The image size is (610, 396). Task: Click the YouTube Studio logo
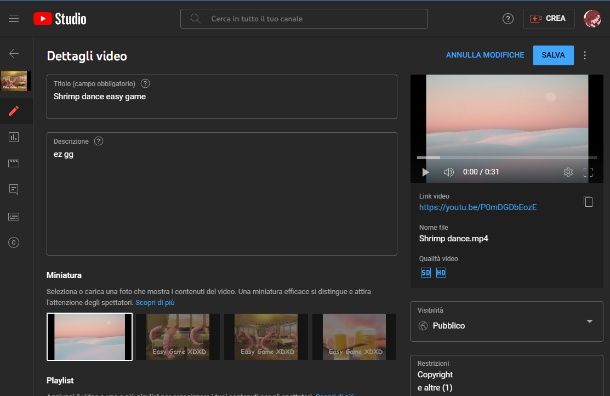pyautogui.click(x=60, y=19)
